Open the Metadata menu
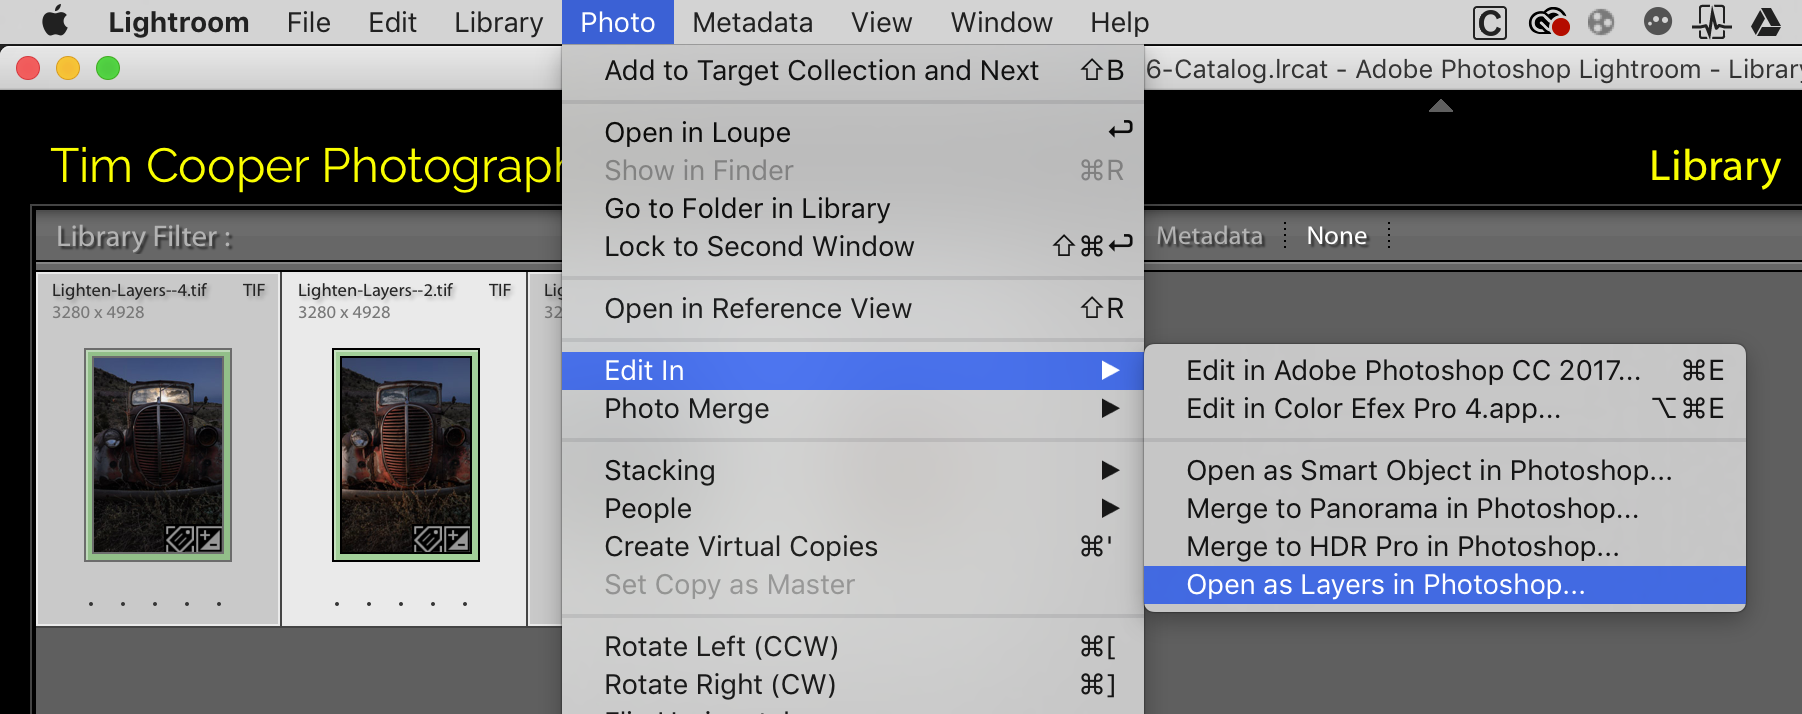Viewport: 1802px width, 714px height. coord(752,22)
